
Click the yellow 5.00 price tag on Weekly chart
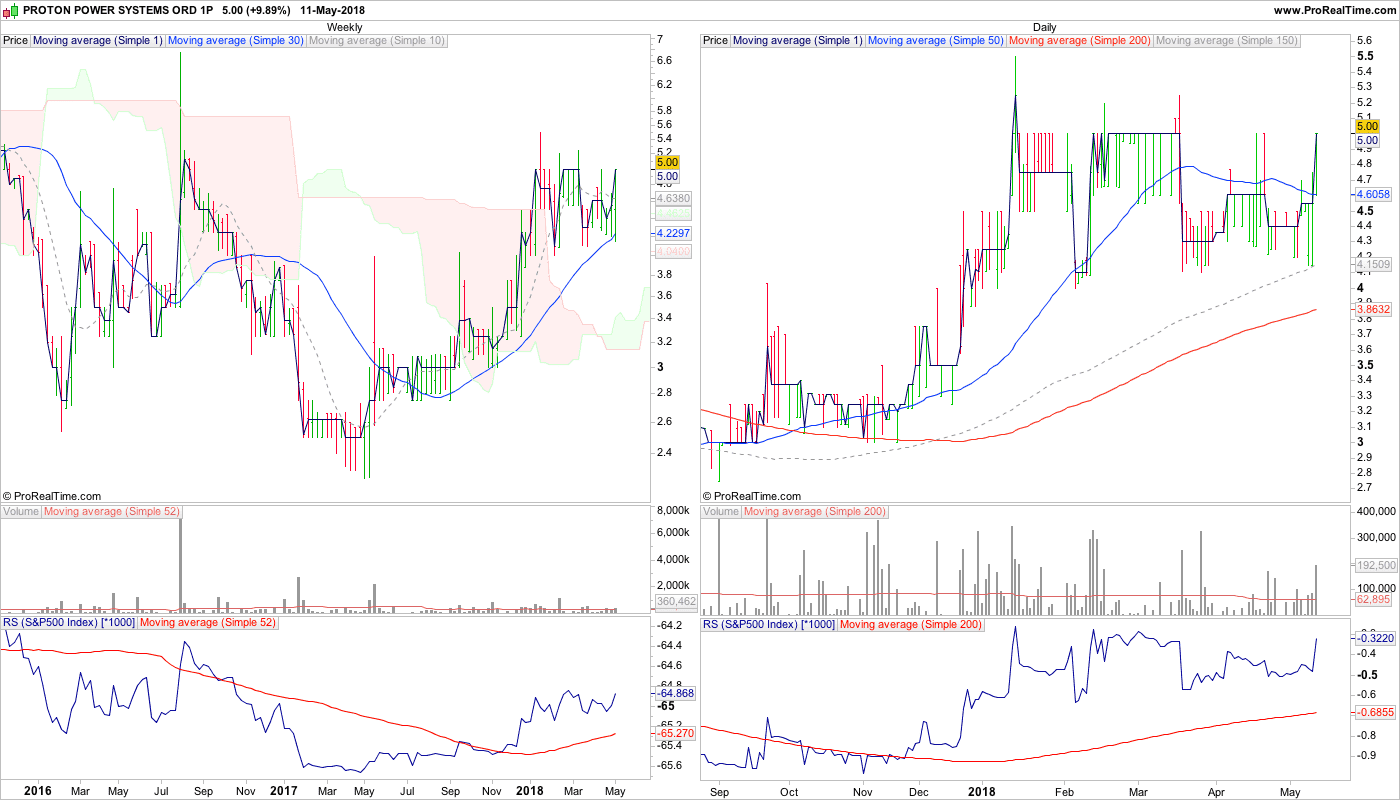[667, 162]
